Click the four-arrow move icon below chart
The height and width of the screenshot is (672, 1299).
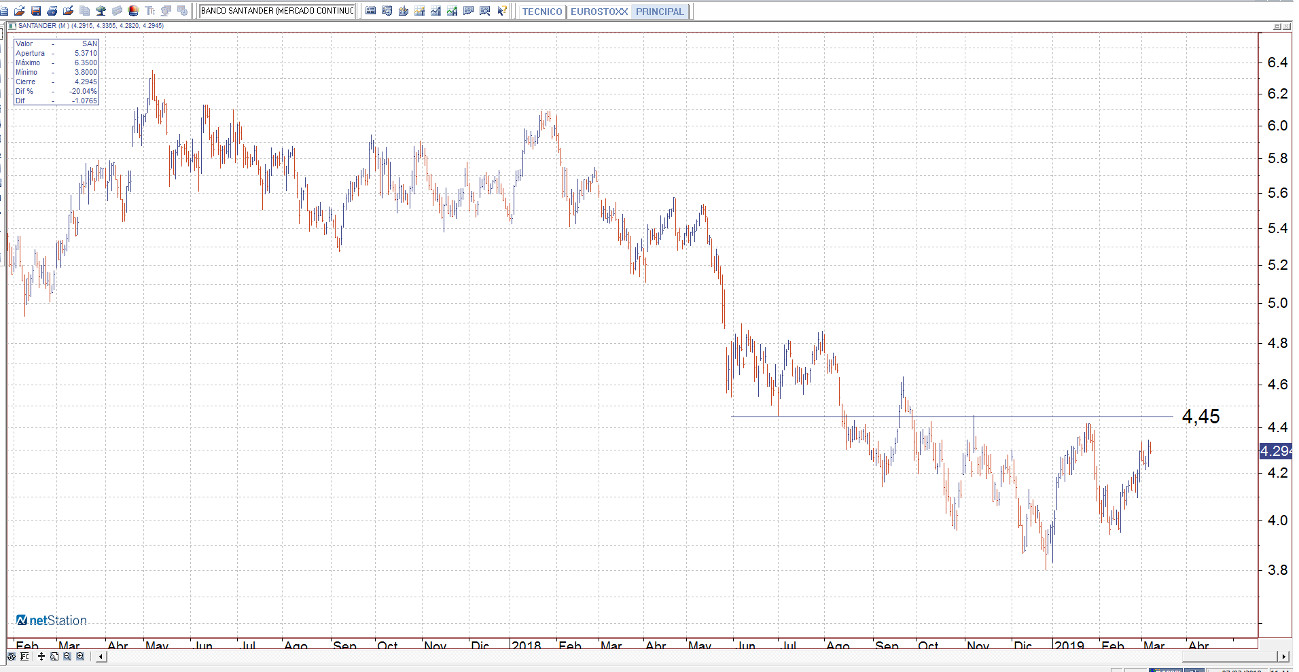click(x=41, y=656)
